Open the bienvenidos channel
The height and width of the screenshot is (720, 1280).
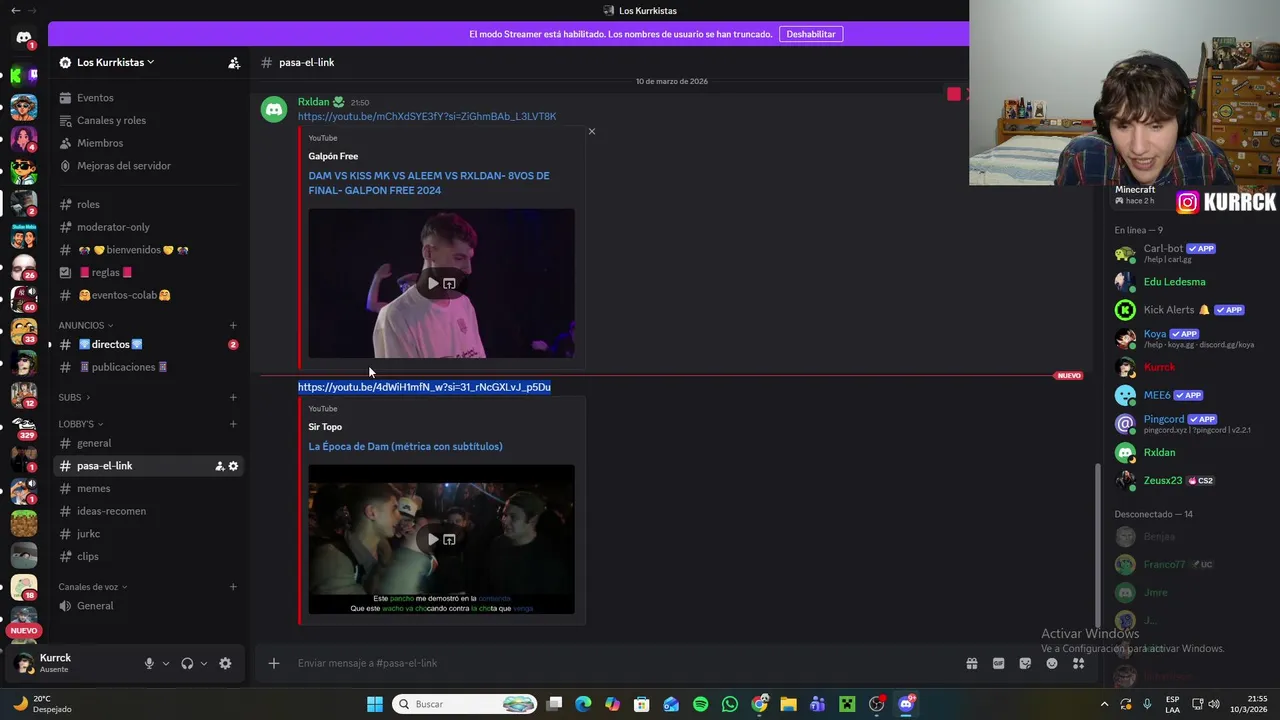click(x=133, y=250)
